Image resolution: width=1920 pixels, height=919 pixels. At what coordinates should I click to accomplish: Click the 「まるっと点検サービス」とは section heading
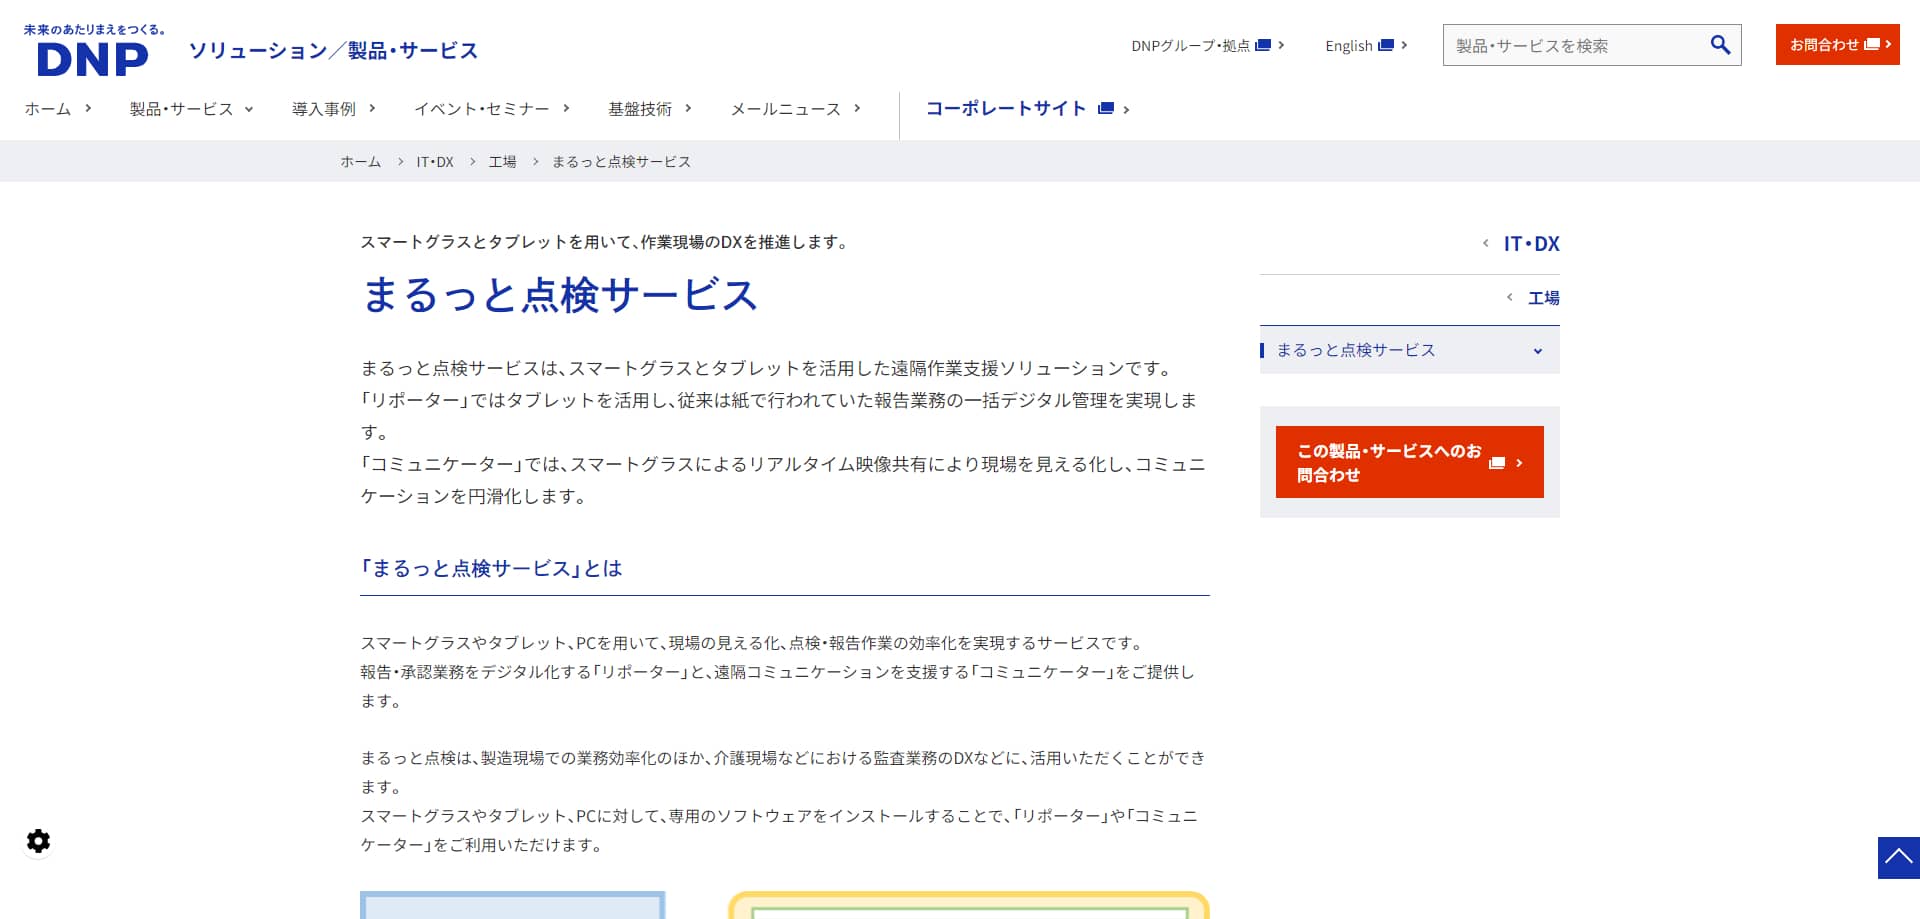(x=491, y=568)
